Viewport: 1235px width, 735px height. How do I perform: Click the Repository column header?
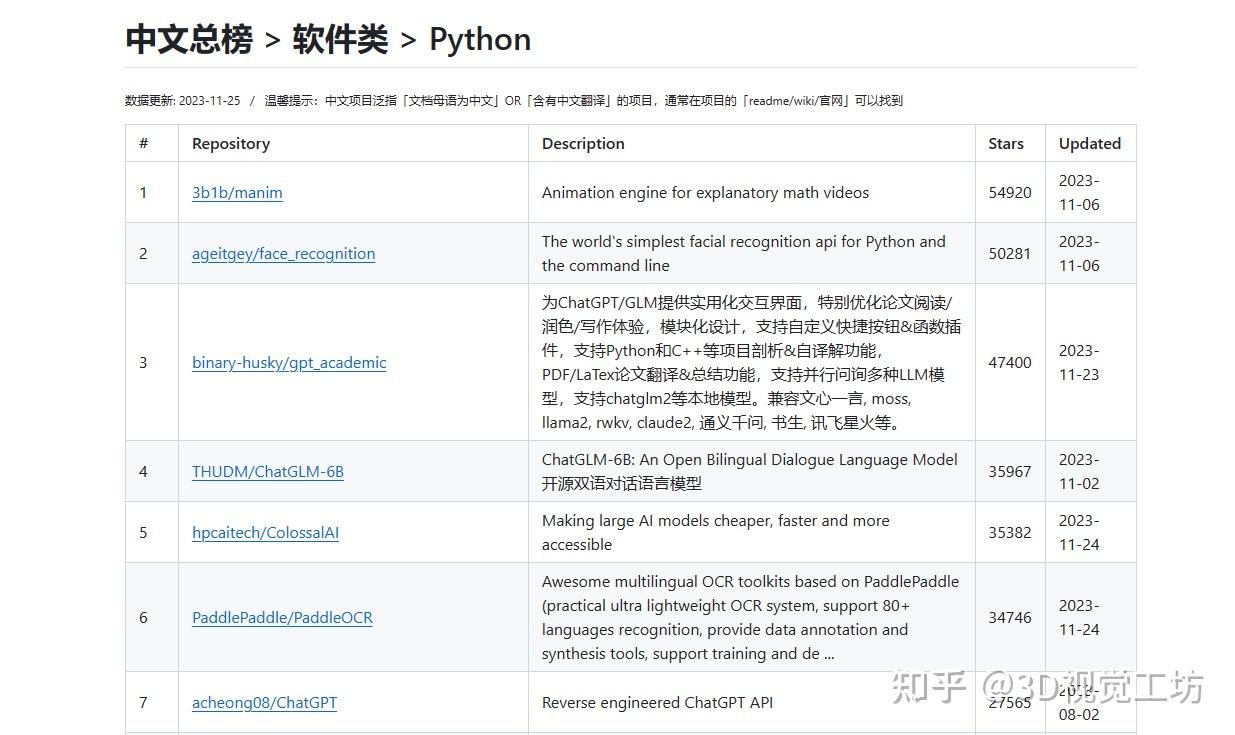[x=231, y=143]
